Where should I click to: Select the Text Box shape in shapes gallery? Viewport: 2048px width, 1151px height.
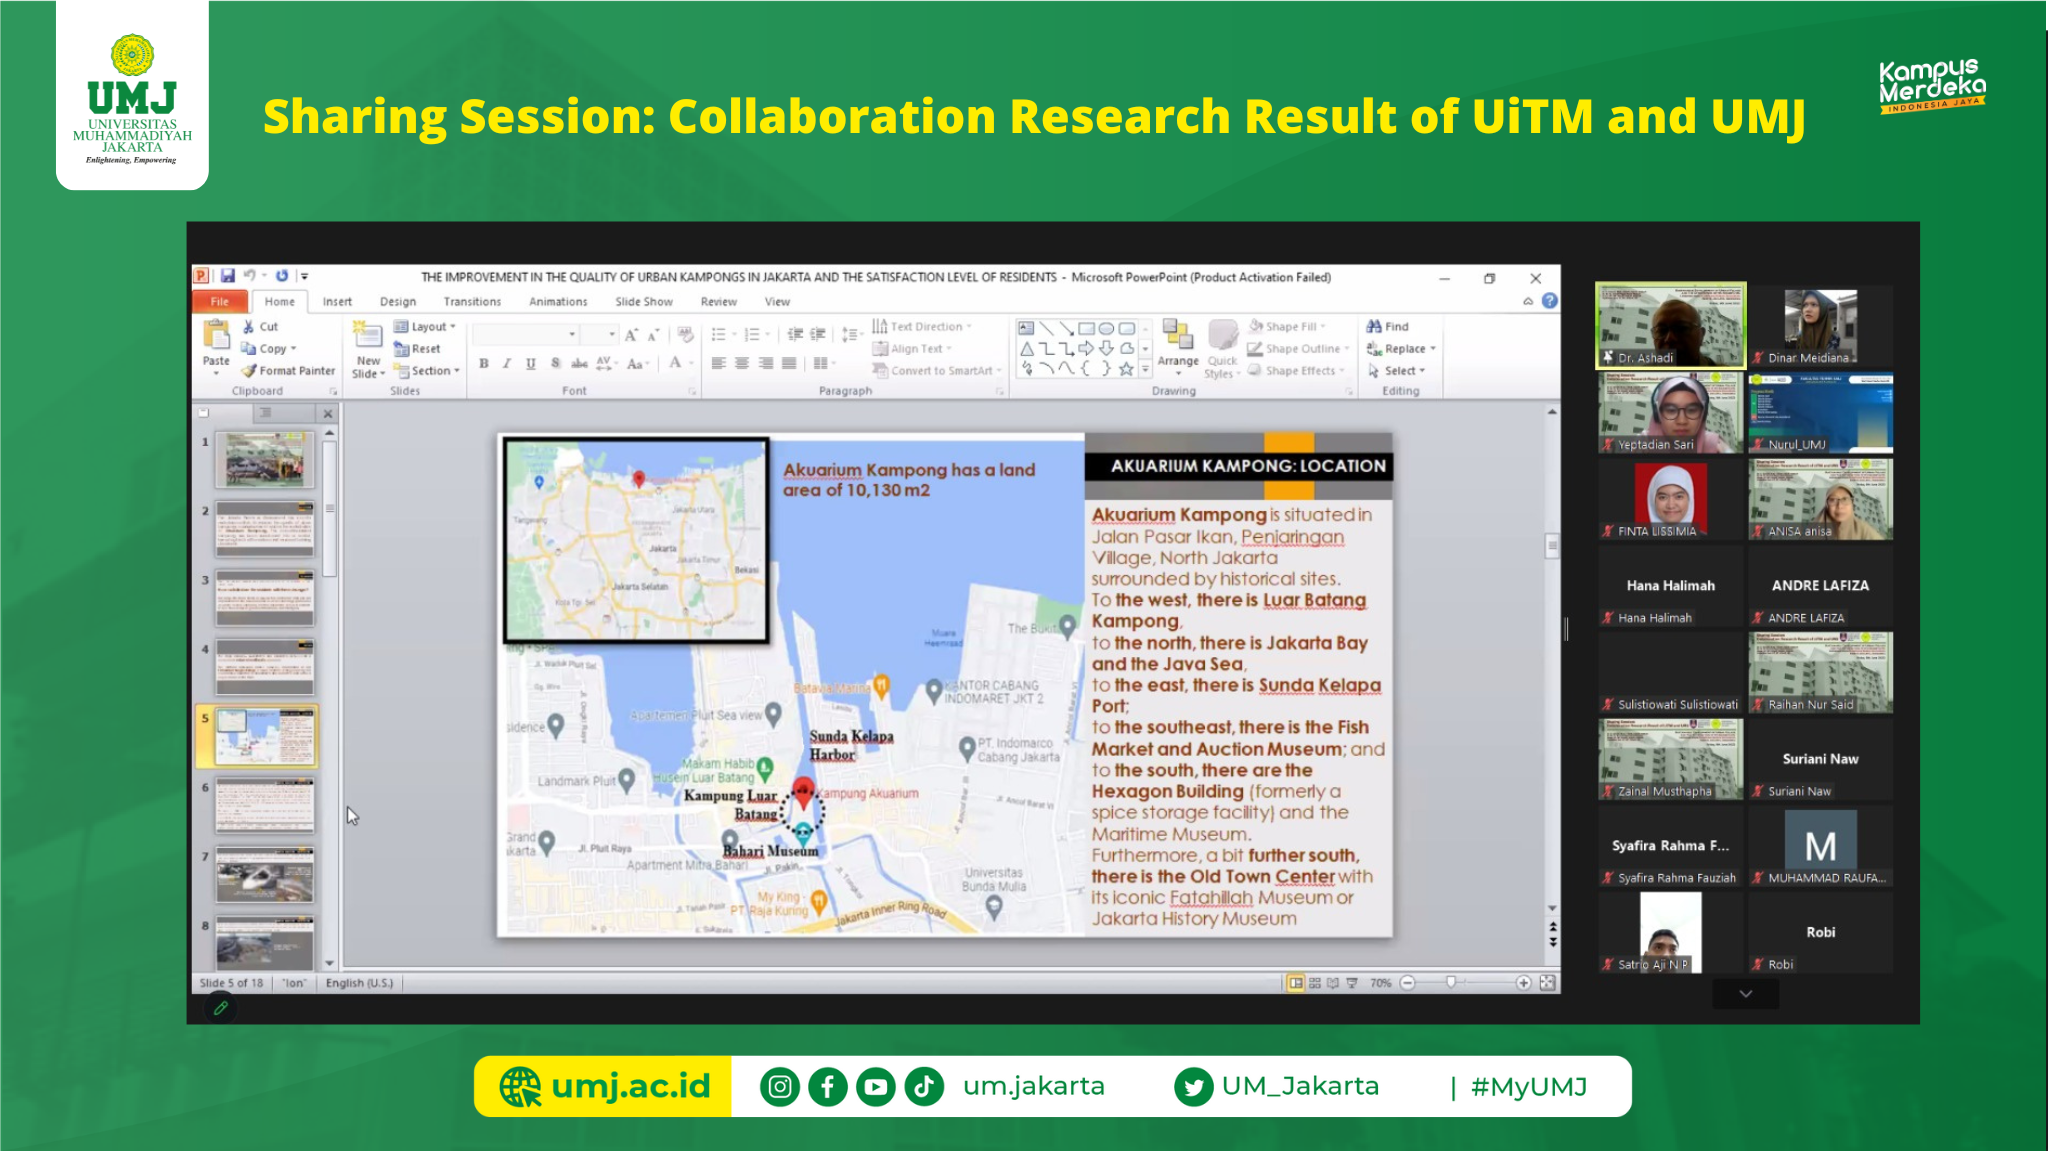(1026, 328)
